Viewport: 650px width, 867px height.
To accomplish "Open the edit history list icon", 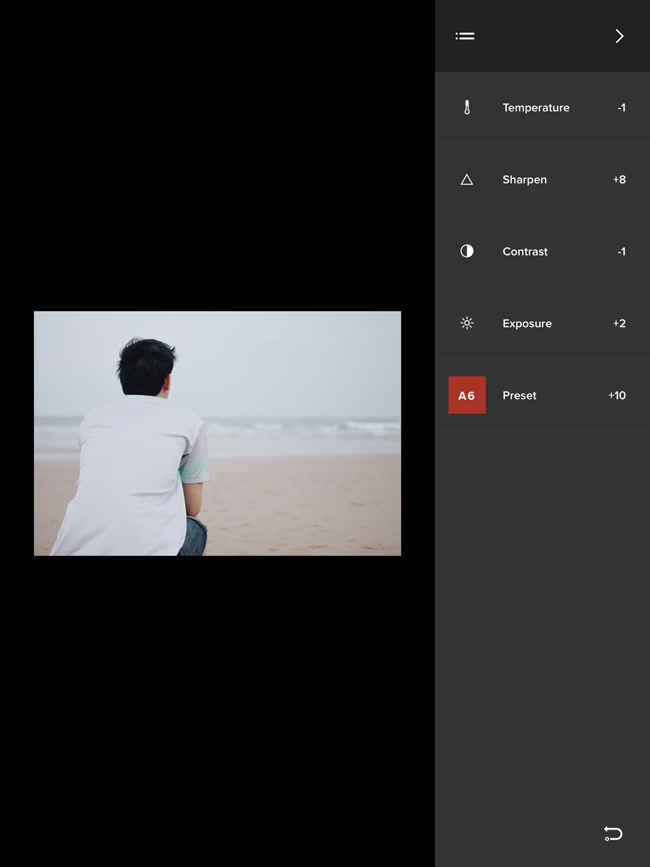I will coord(465,36).
